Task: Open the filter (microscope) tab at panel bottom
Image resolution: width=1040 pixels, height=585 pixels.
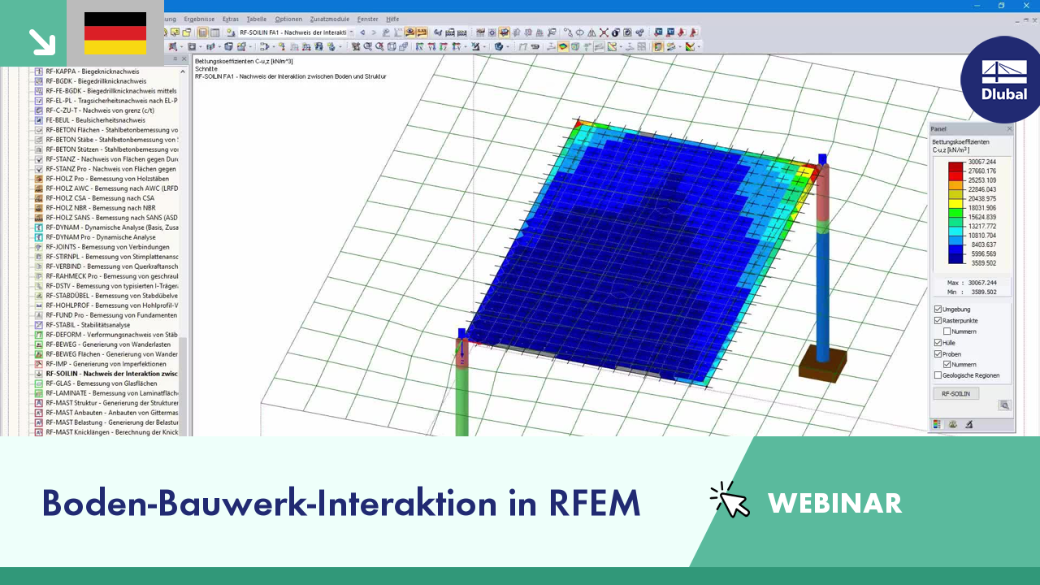Action: [969, 424]
